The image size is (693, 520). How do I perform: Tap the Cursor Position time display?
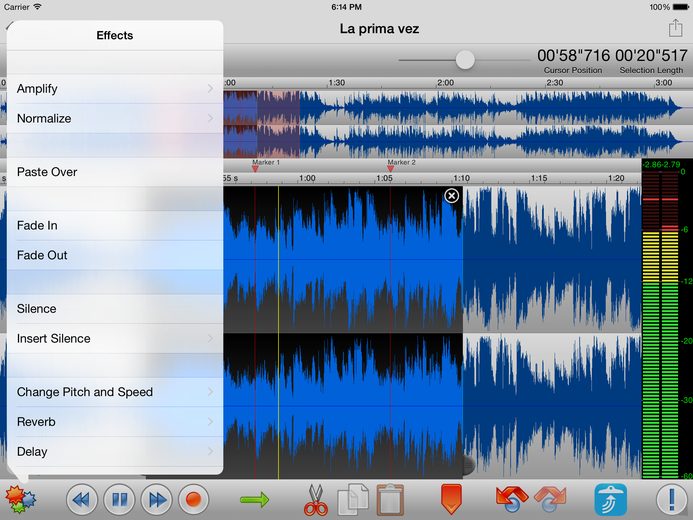[x=573, y=56]
